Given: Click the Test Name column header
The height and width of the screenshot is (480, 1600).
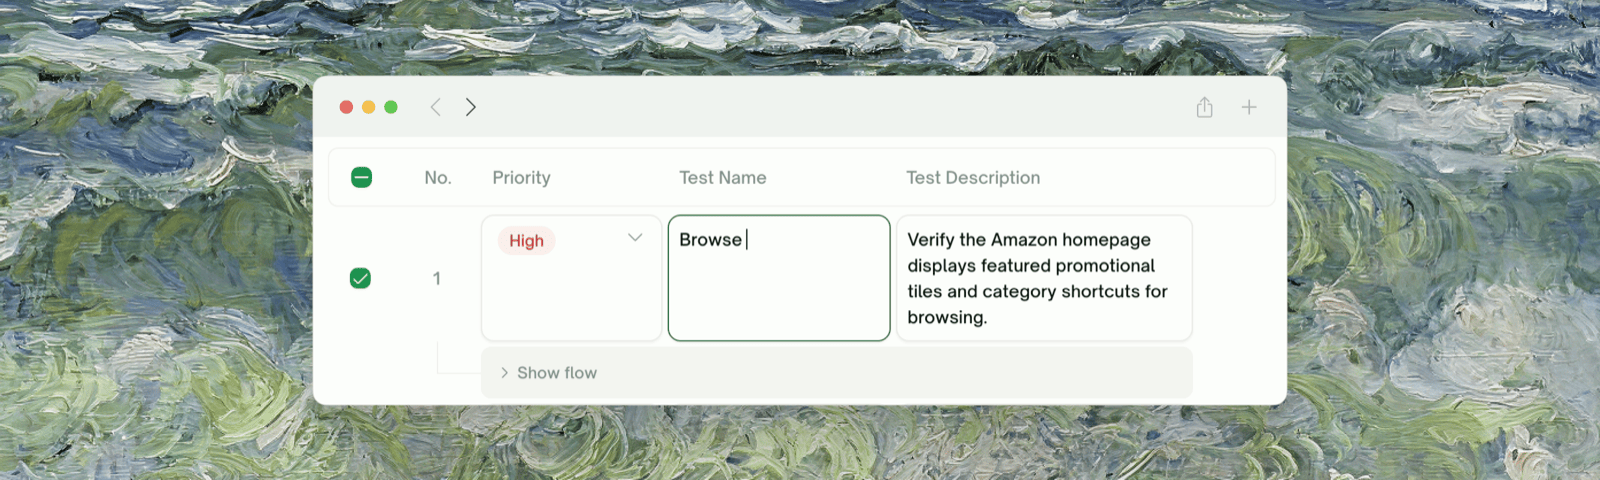Looking at the screenshot, I should [723, 177].
